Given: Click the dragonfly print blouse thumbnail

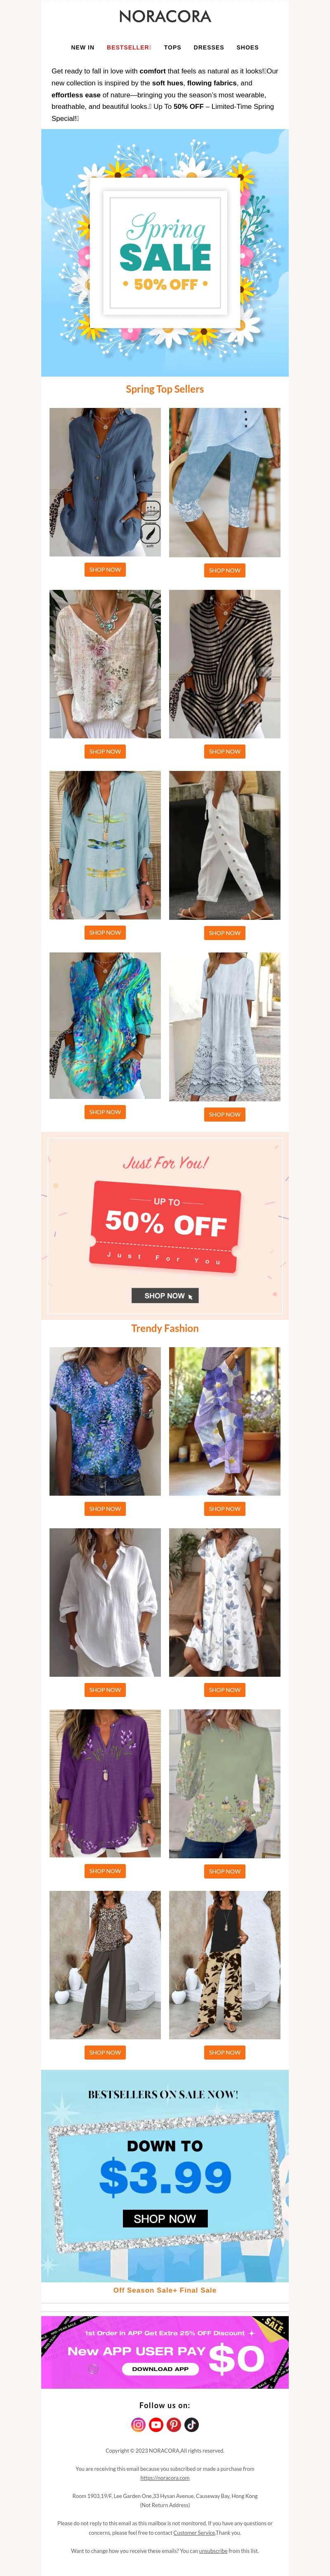Looking at the screenshot, I should pos(105,845).
